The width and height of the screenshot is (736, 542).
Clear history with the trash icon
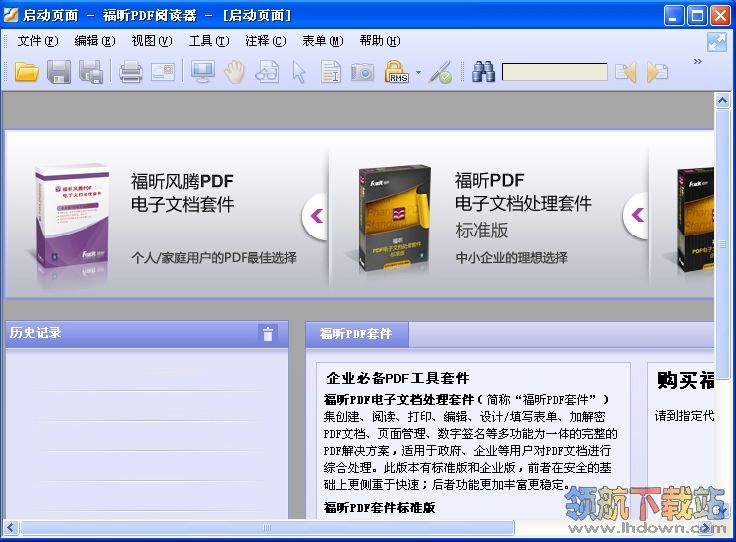coord(268,334)
